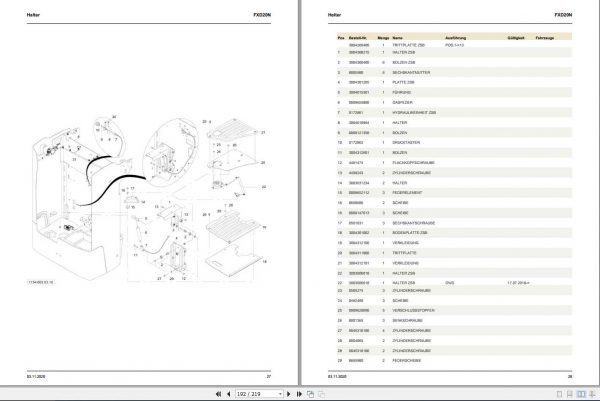Jump to the first page
The image size is (600, 401).
(x=218, y=394)
